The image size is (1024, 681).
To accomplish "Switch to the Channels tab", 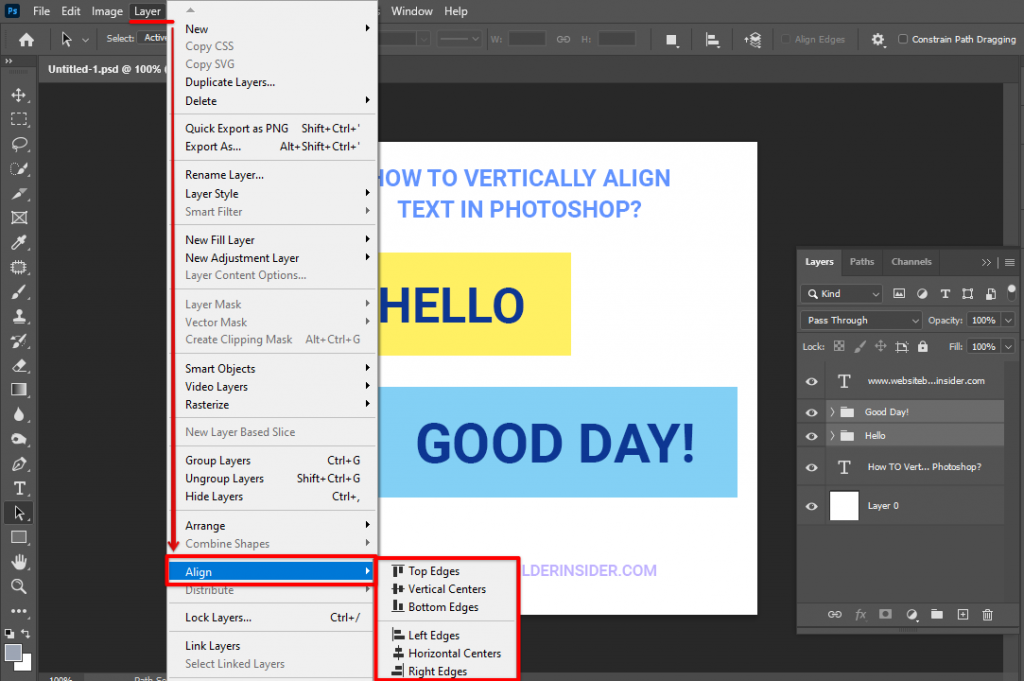I will [x=911, y=261].
